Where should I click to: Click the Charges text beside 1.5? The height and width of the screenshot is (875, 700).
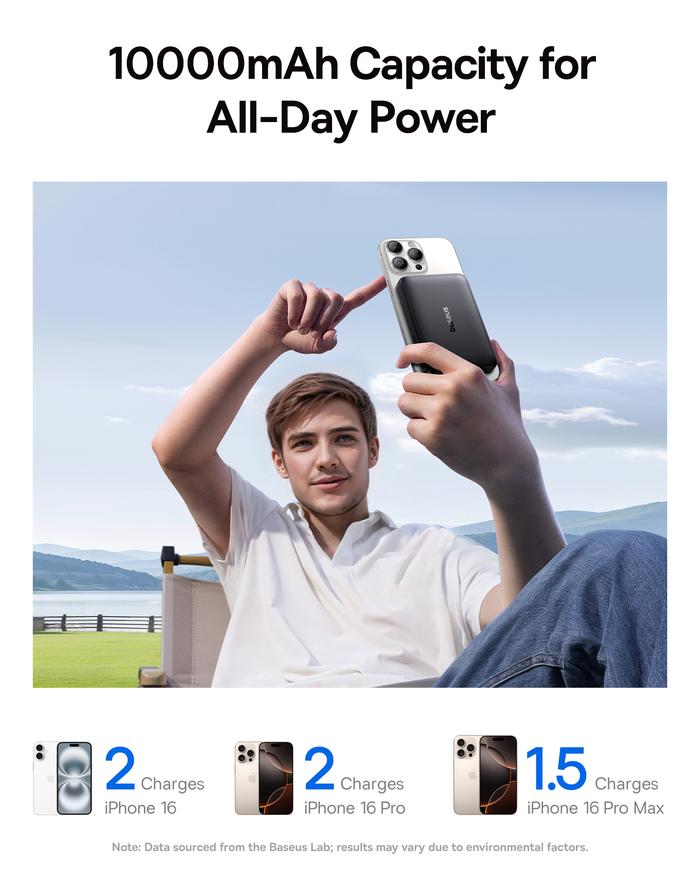coord(626,784)
